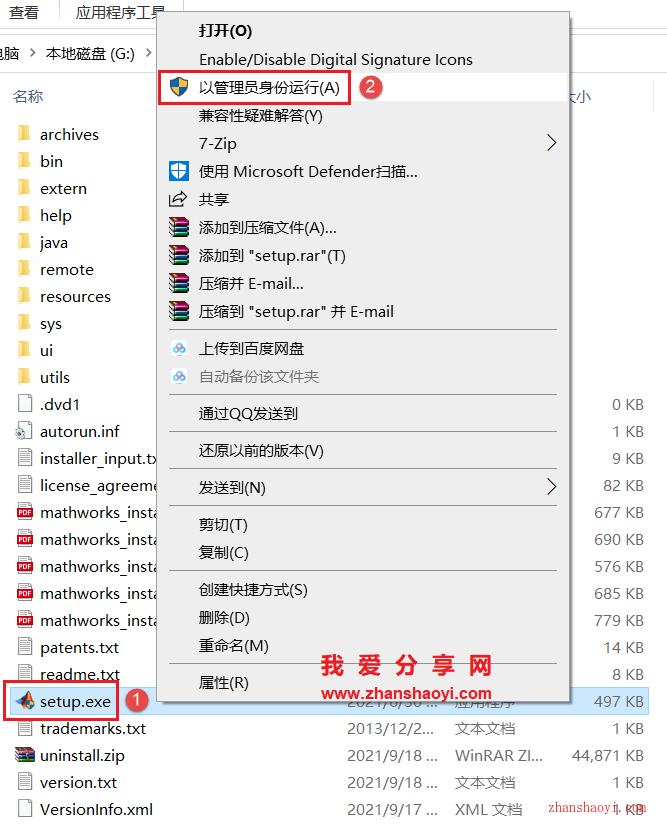Click the WinRAR icon beside 压缩并 E-mail...
This screenshot has width=667, height=824.
point(179,284)
